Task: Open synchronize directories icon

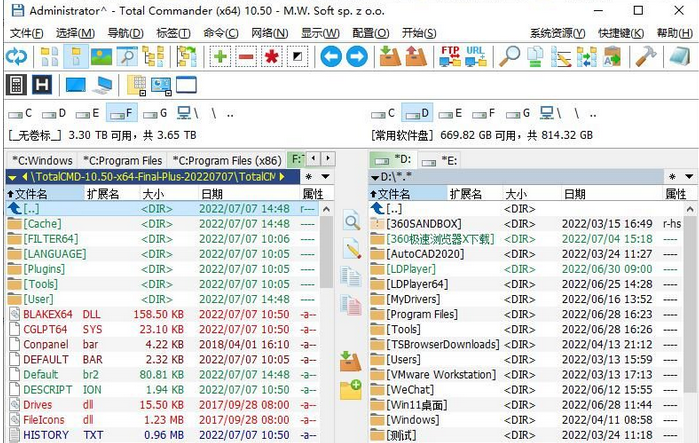Action: tap(587, 57)
